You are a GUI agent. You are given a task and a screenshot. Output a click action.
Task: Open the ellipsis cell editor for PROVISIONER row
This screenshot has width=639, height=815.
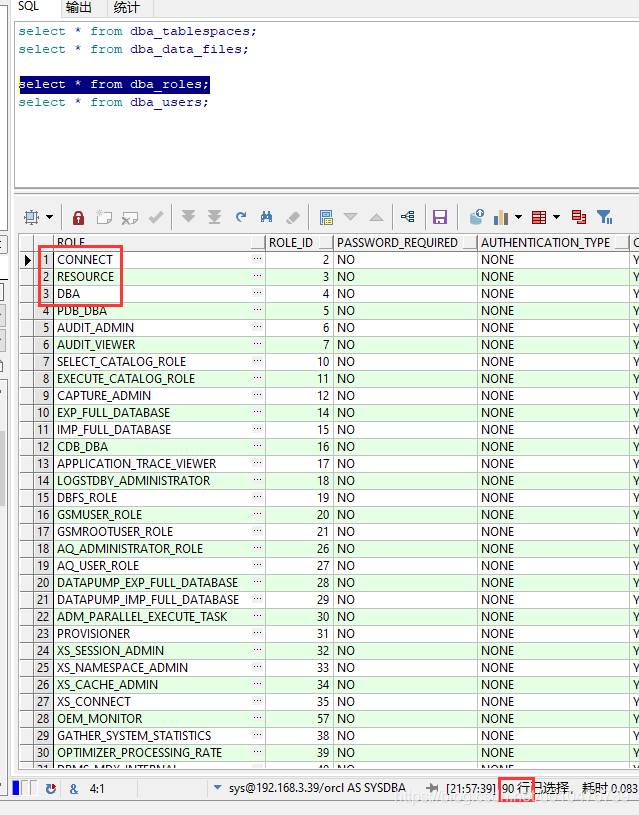[257, 633]
